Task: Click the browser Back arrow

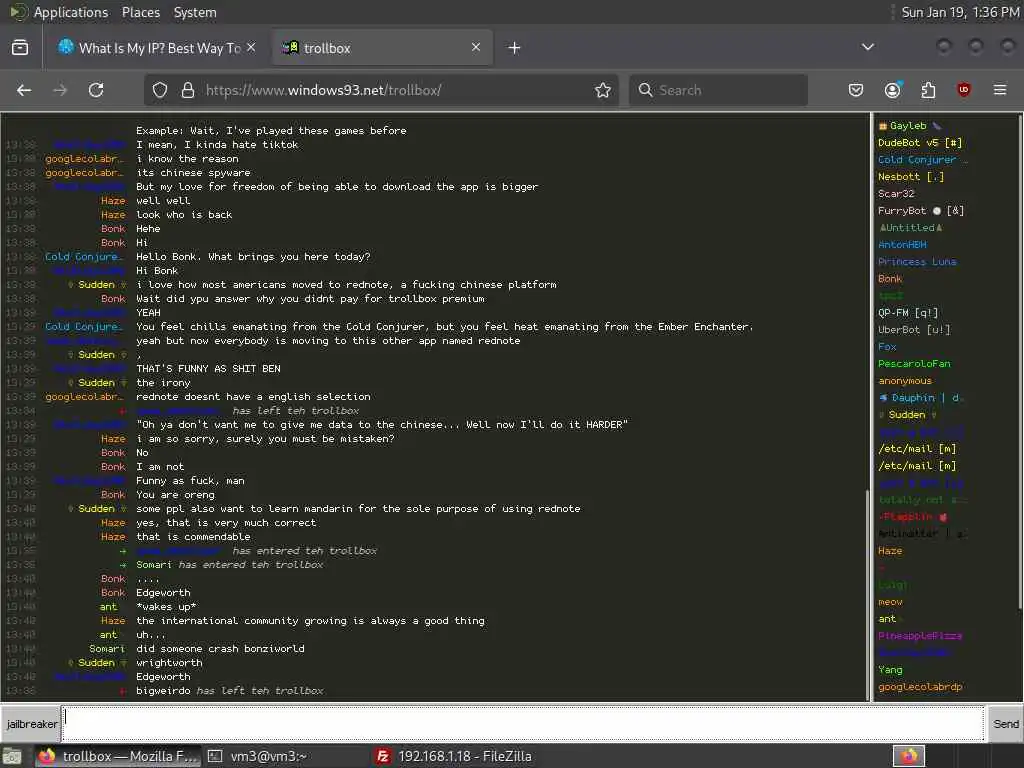Action: coord(24,90)
